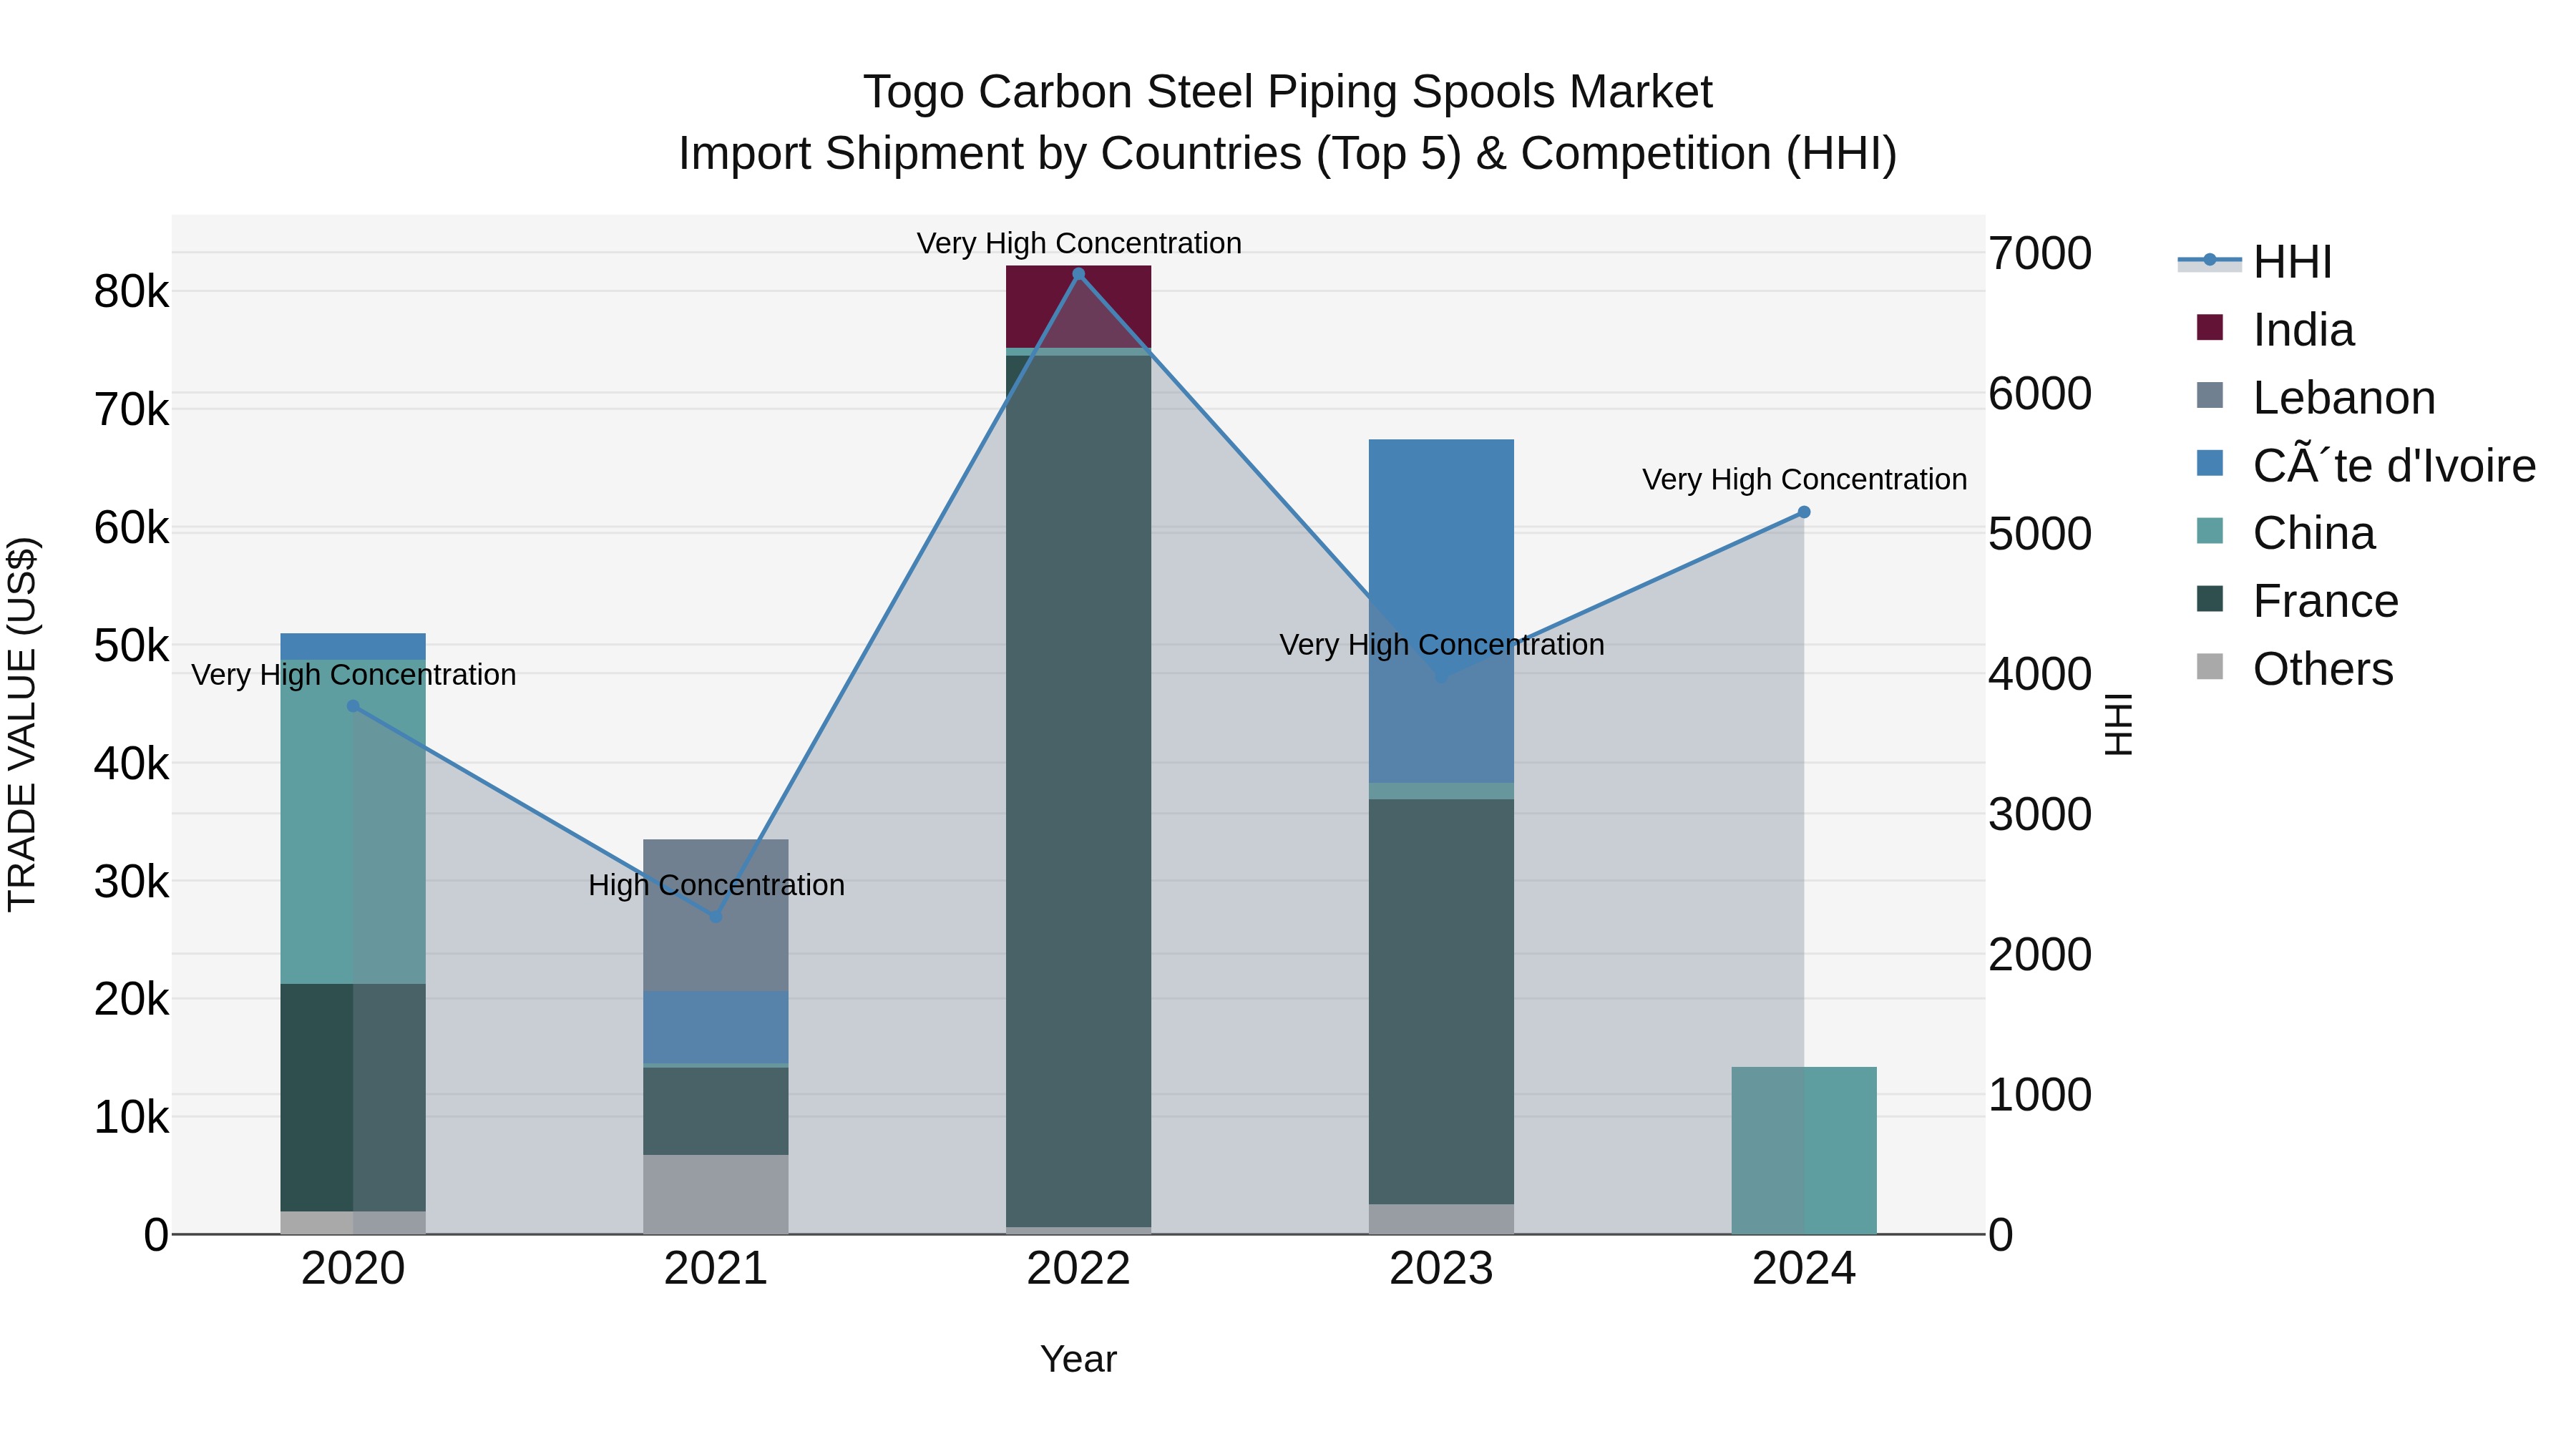Click the 2023 x-axis tick label
2576x1449 pixels.
click(x=1441, y=1268)
